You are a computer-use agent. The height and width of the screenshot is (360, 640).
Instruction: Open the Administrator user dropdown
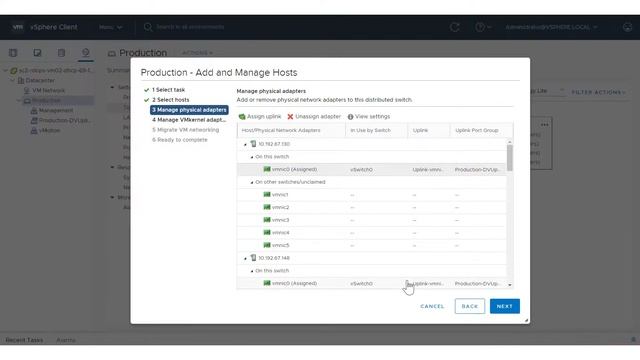click(551, 27)
